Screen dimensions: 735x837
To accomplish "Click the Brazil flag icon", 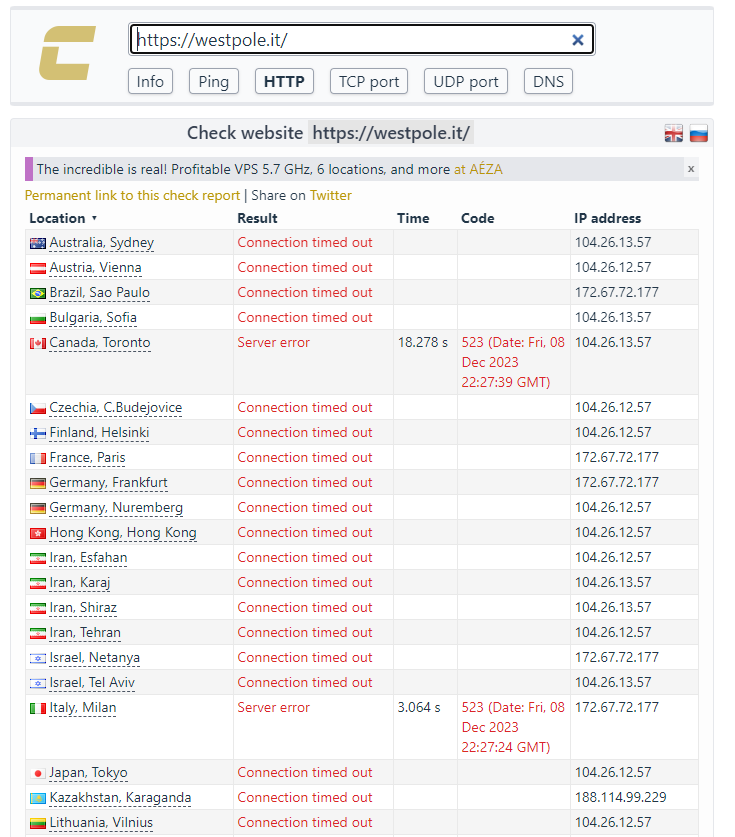I will click(x=38, y=293).
